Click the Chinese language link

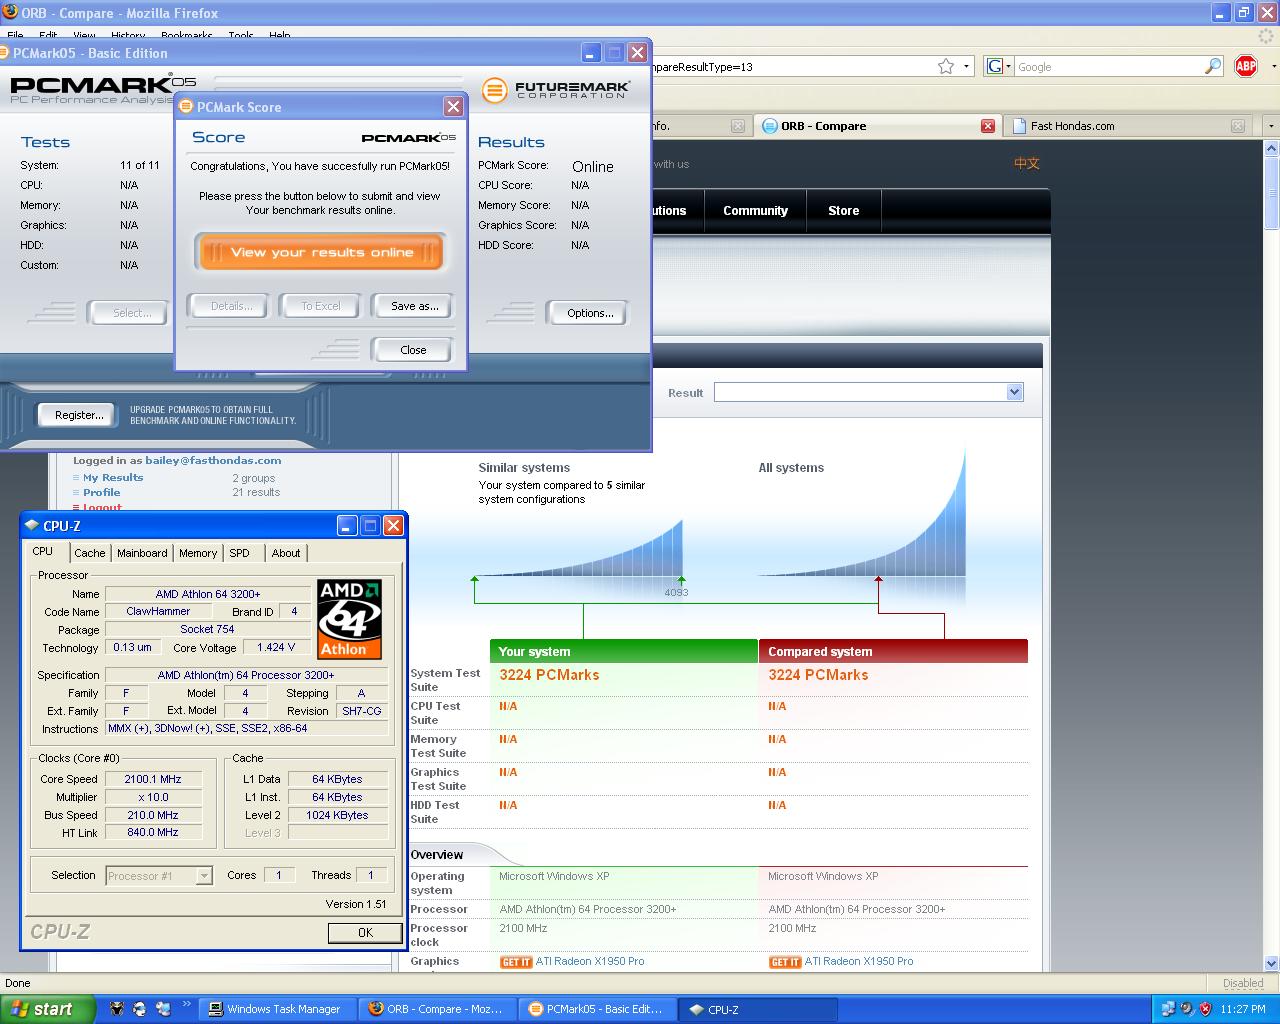1027,164
